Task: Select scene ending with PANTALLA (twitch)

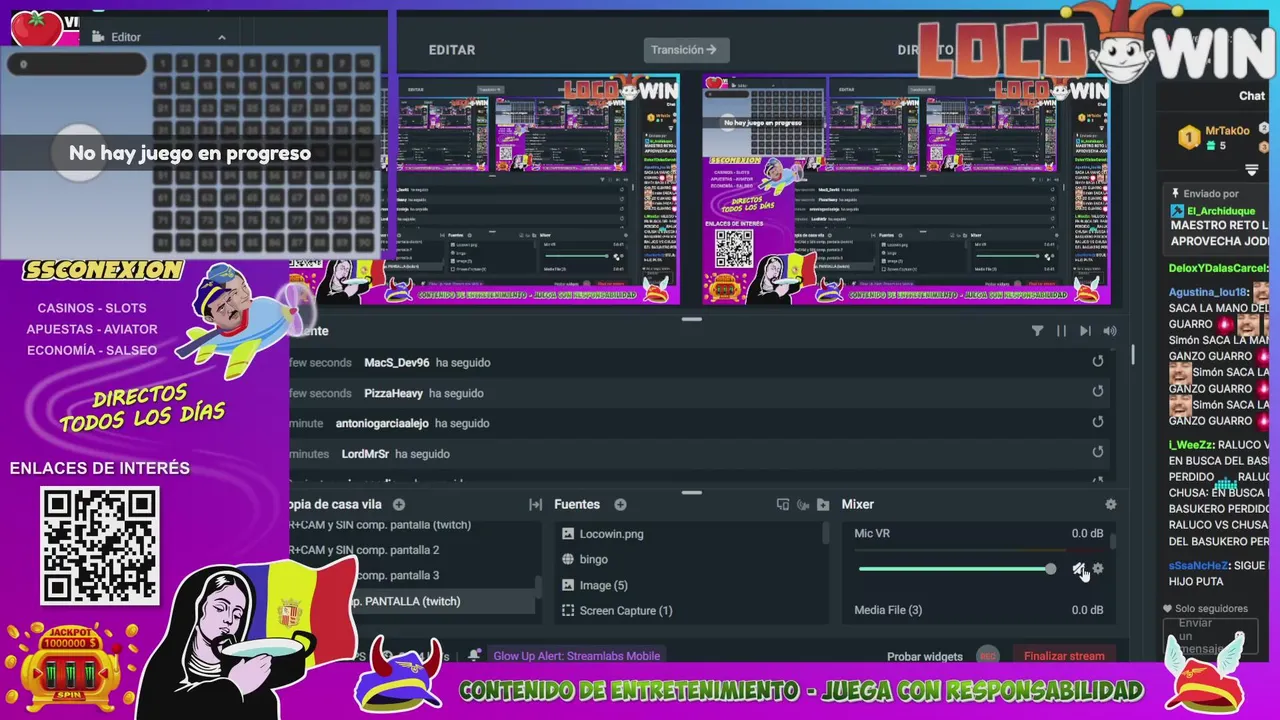Action: pyautogui.click(x=412, y=601)
